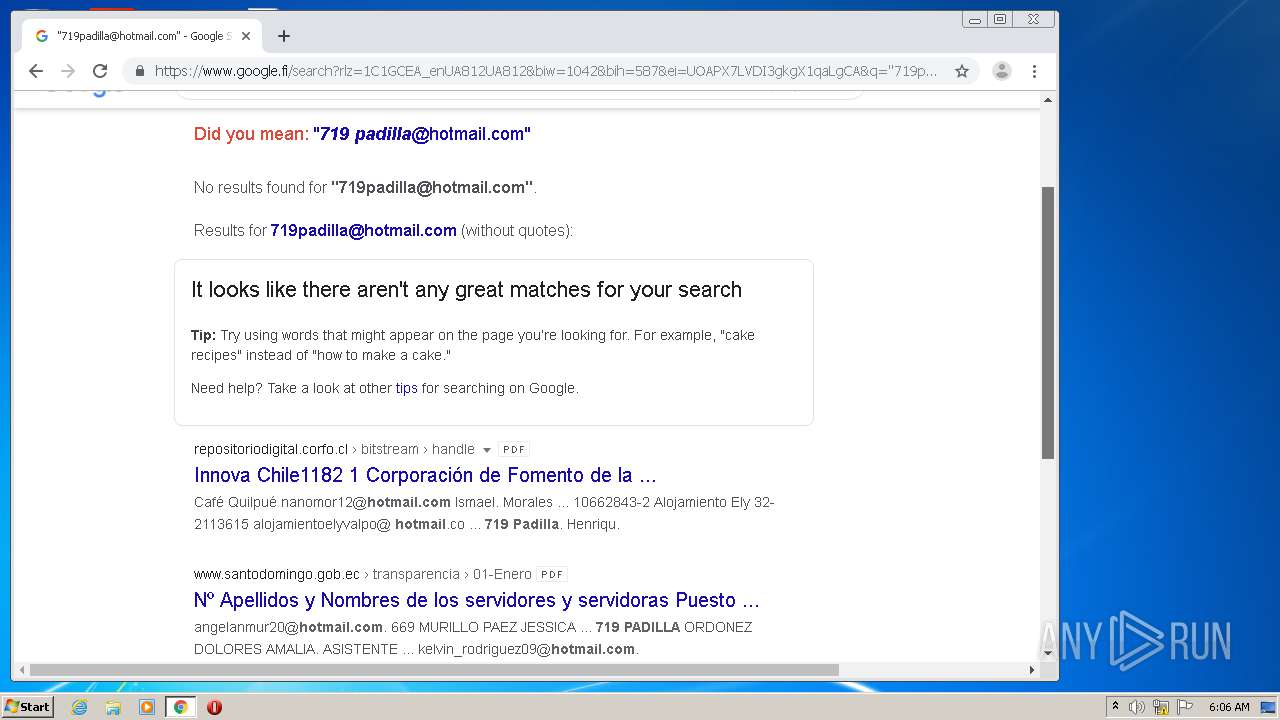The width and height of the screenshot is (1280, 720).
Task: Follow the "719 padilla@hotmail.com" suggestion
Action: pyautogui.click(x=422, y=134)
